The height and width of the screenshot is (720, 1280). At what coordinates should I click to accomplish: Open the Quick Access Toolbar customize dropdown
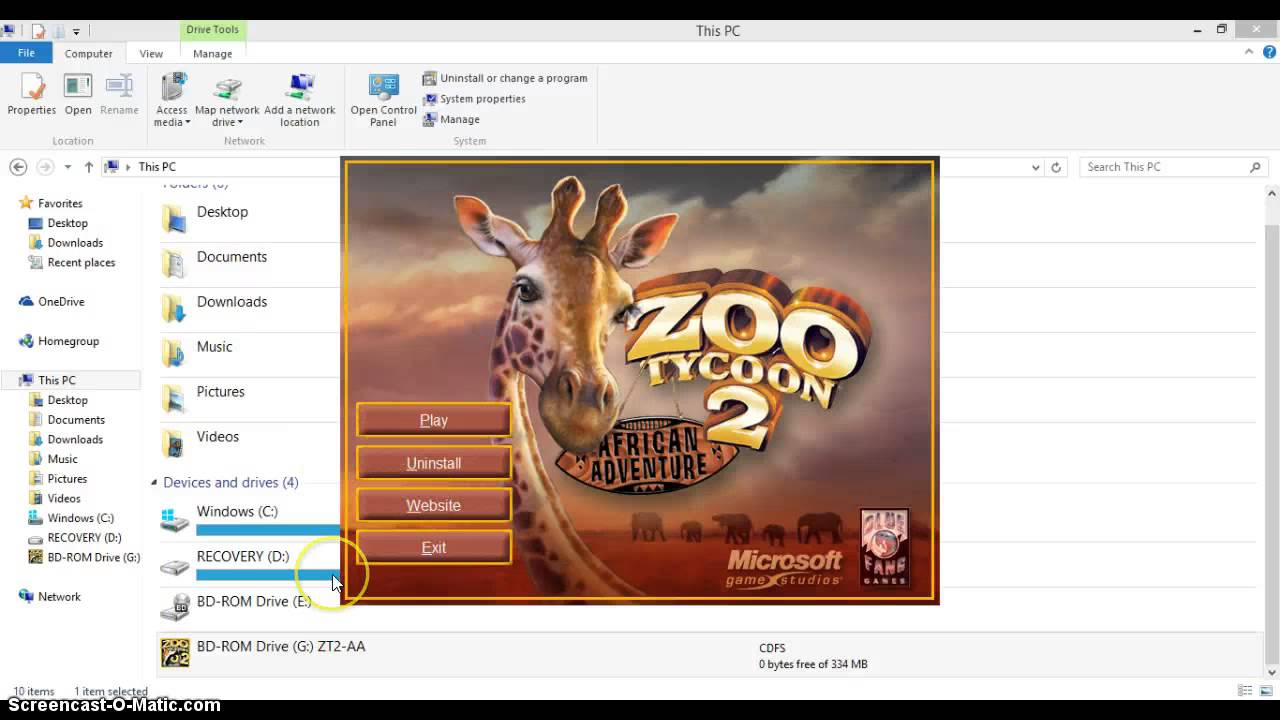point(76,32)
